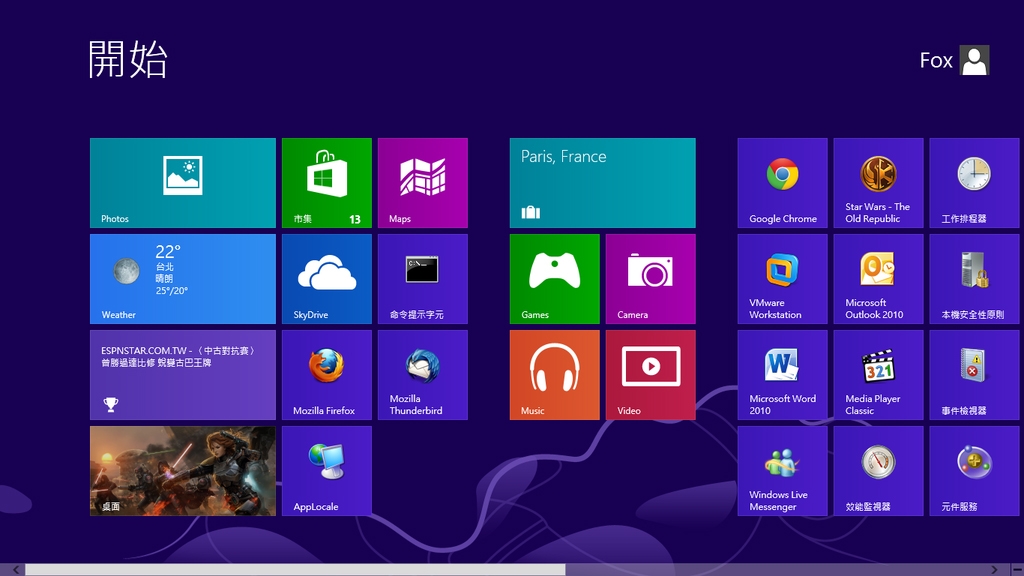This screenshot has height=576, width=1024.
Task: Open the Paris, France travel tile
Action: pos(603,183)
